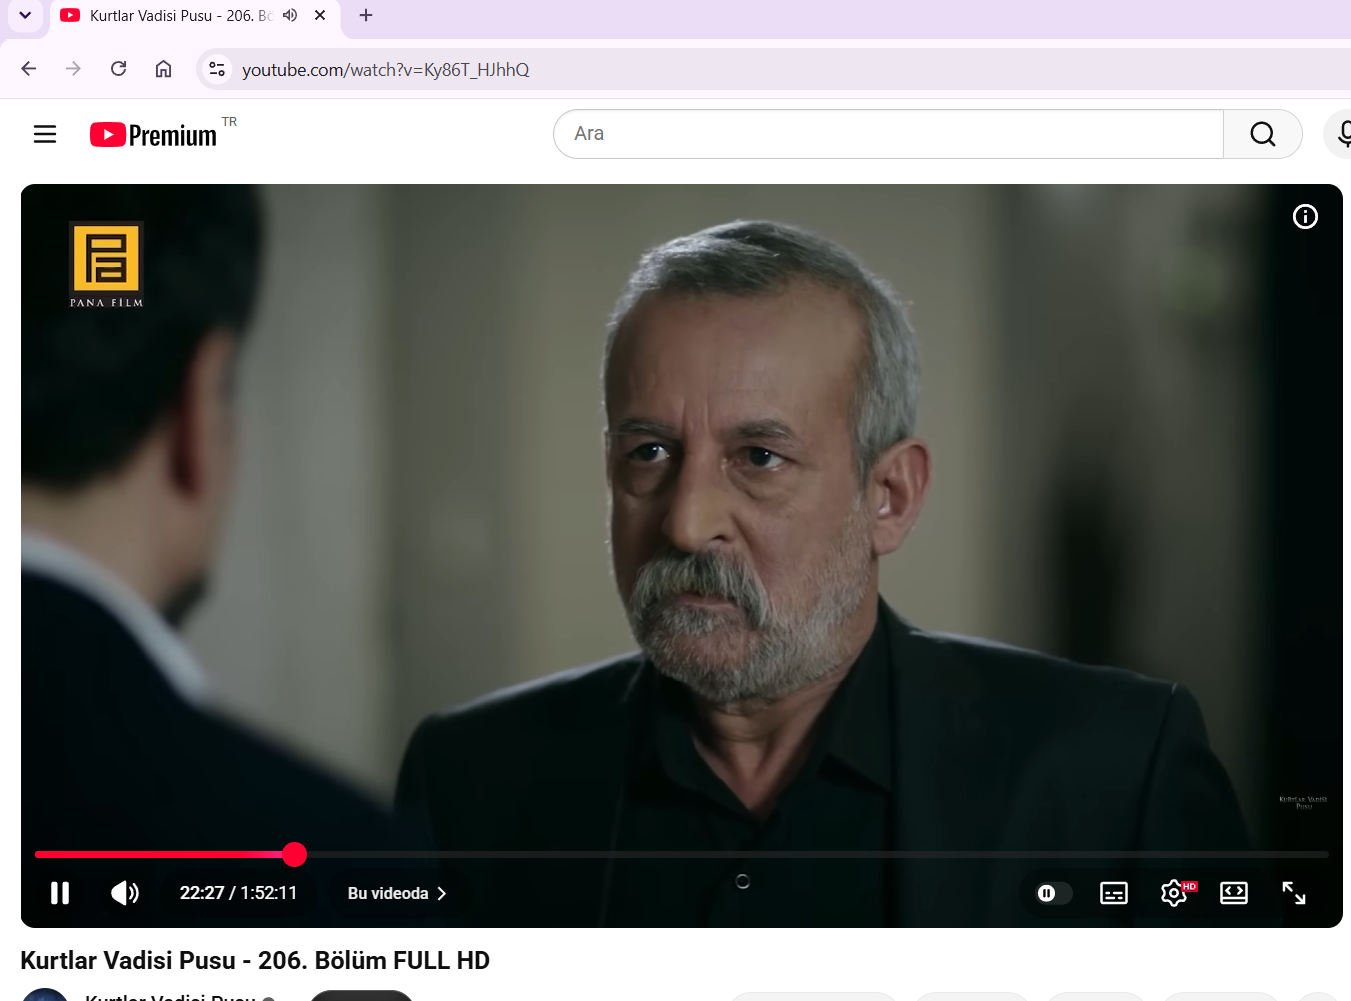
Task: Toggle the autoplay switch
Action: tap(1054, 893)
